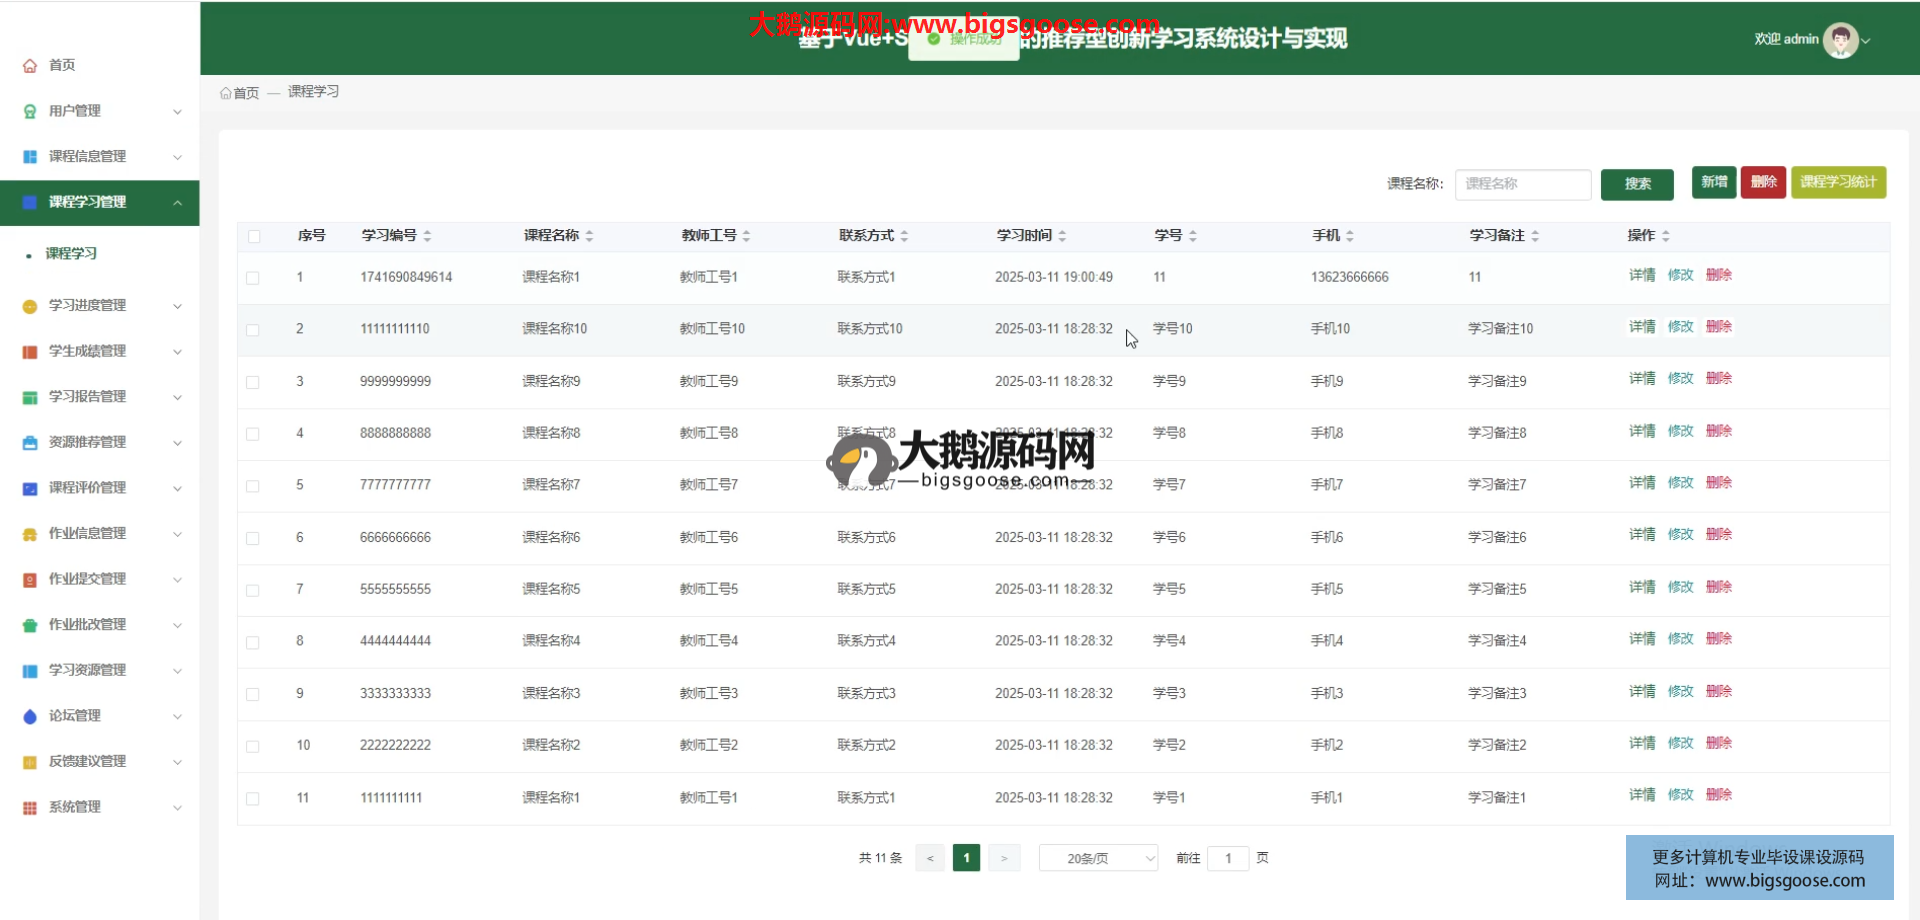Click the 课程名称 search input field
The height and width of the screenshot is (920, 1920).
[x=1522, y=184]
